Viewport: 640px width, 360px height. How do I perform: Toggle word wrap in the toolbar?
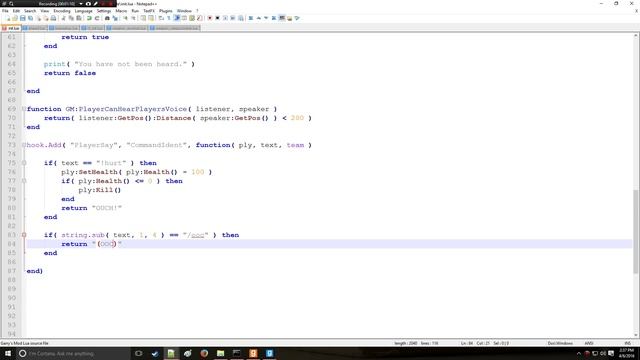click(161, 18)
